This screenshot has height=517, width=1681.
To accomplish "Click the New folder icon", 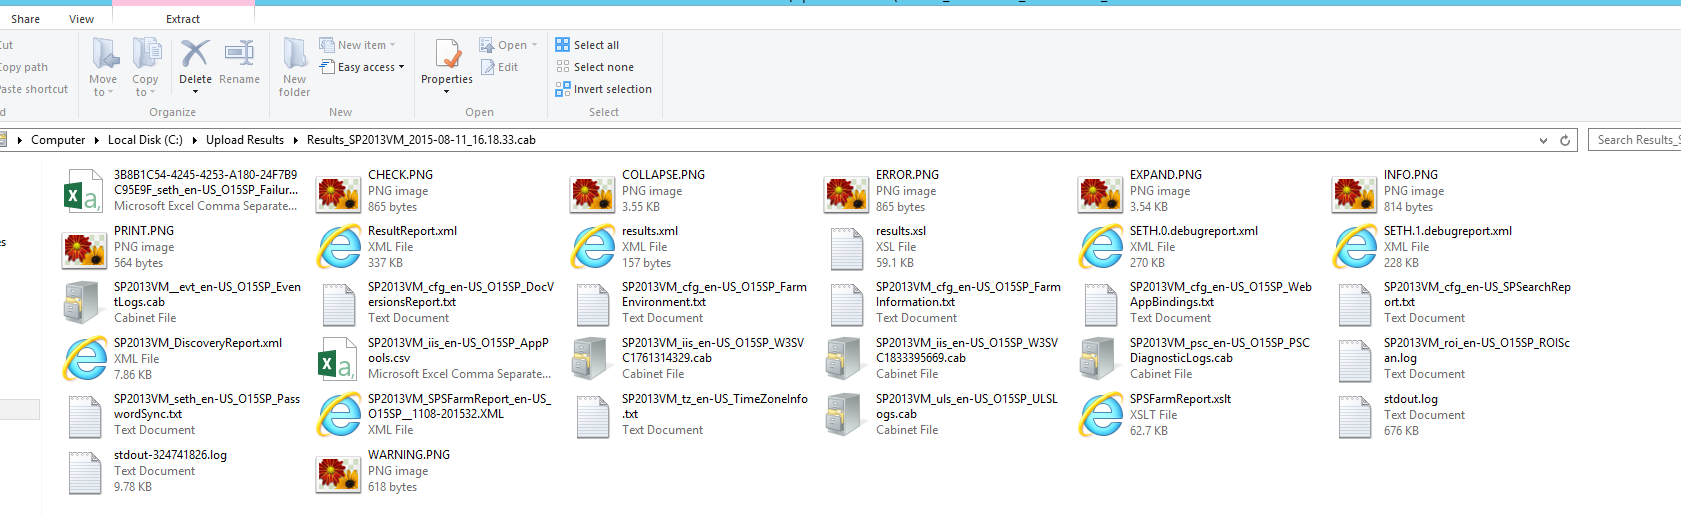I will click(x=295, y=54).
